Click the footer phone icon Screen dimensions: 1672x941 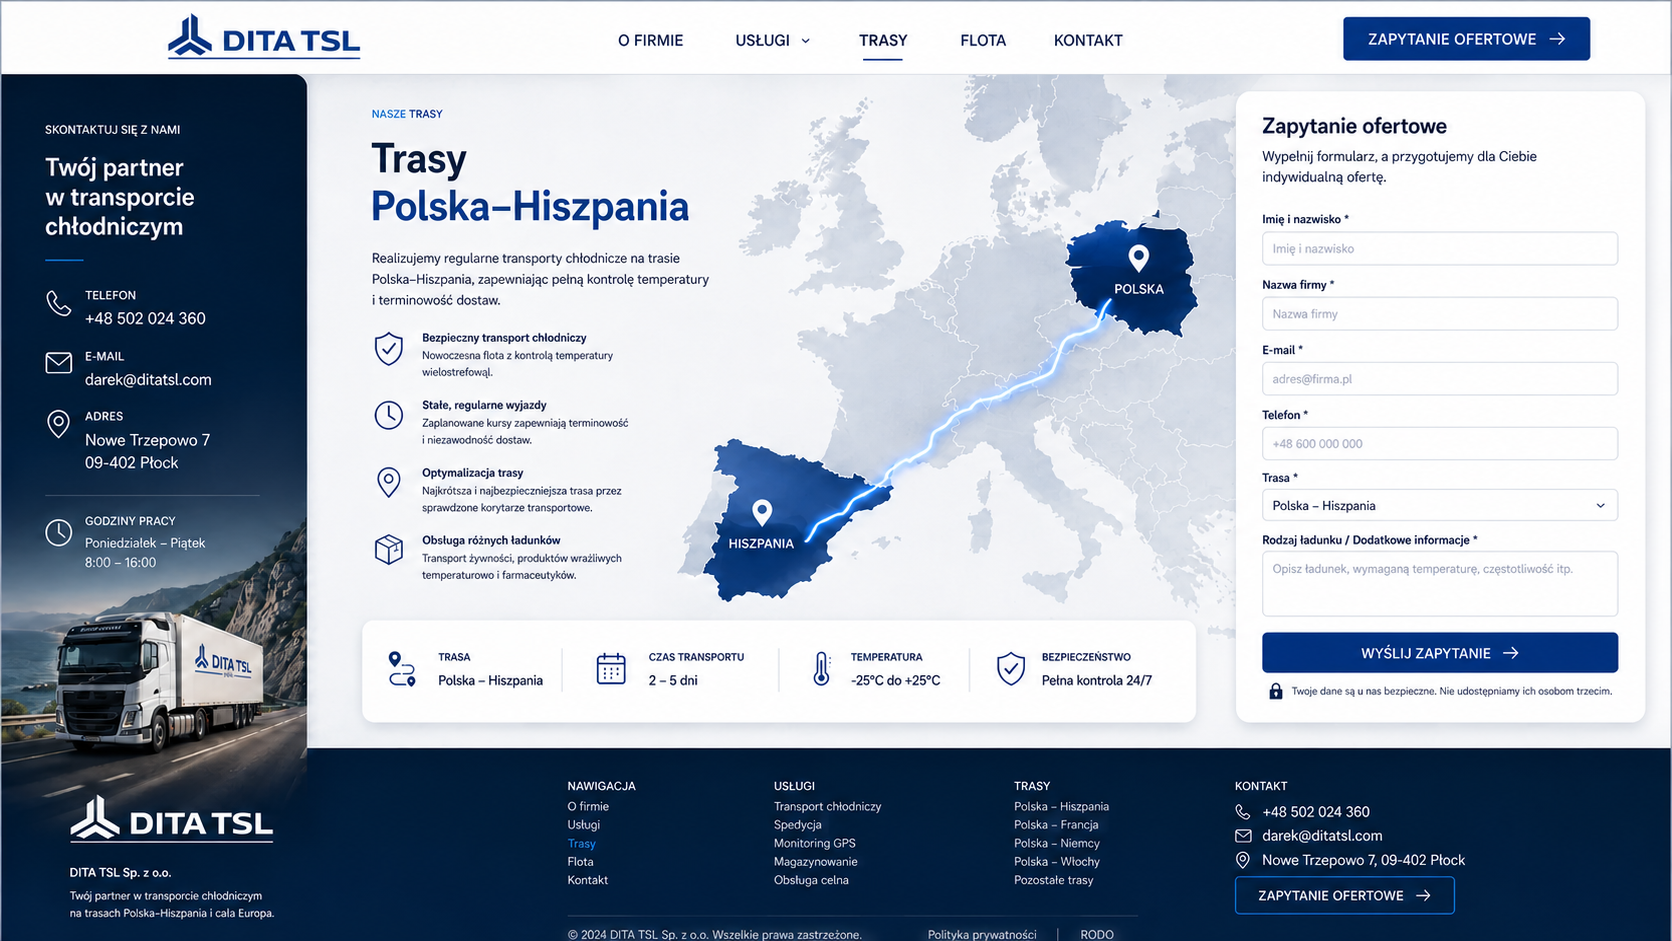tap(1243, 812)
